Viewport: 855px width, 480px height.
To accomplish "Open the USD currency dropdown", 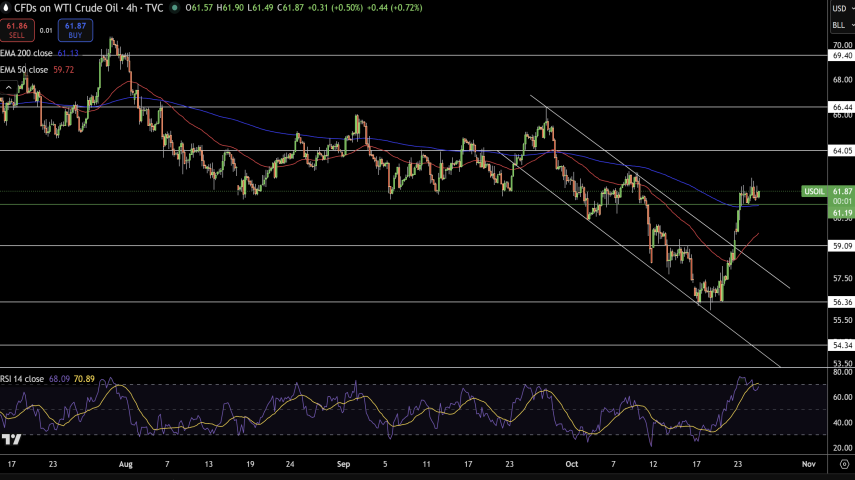I will 840,8.
